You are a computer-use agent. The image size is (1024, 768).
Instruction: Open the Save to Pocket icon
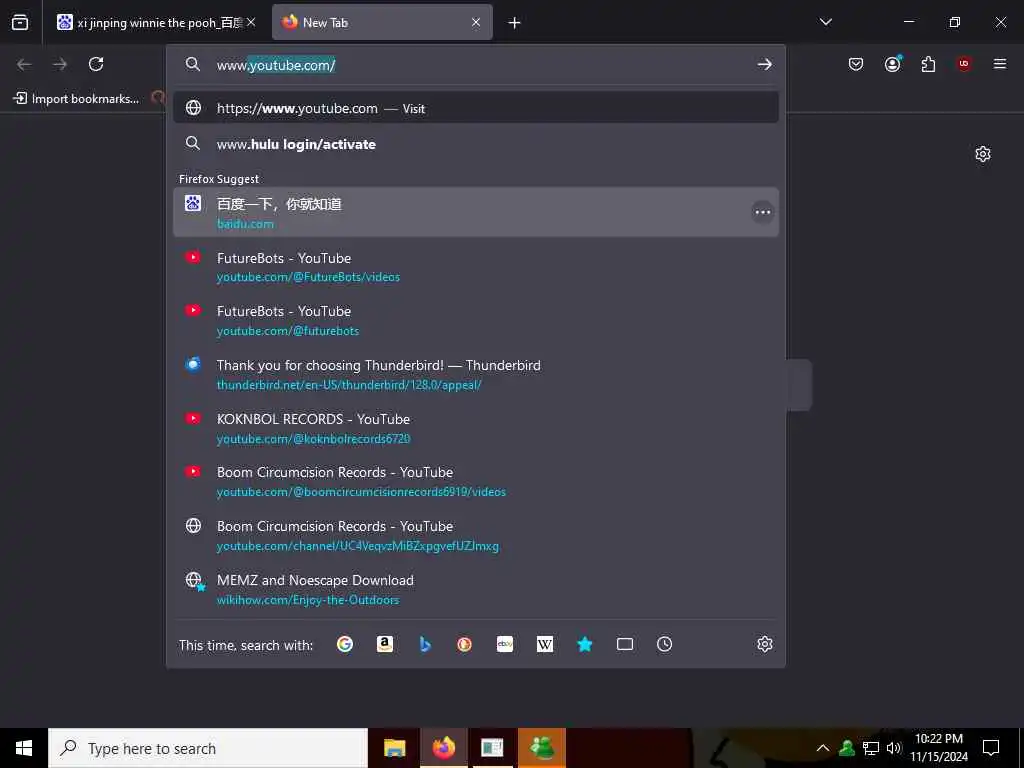856,64
